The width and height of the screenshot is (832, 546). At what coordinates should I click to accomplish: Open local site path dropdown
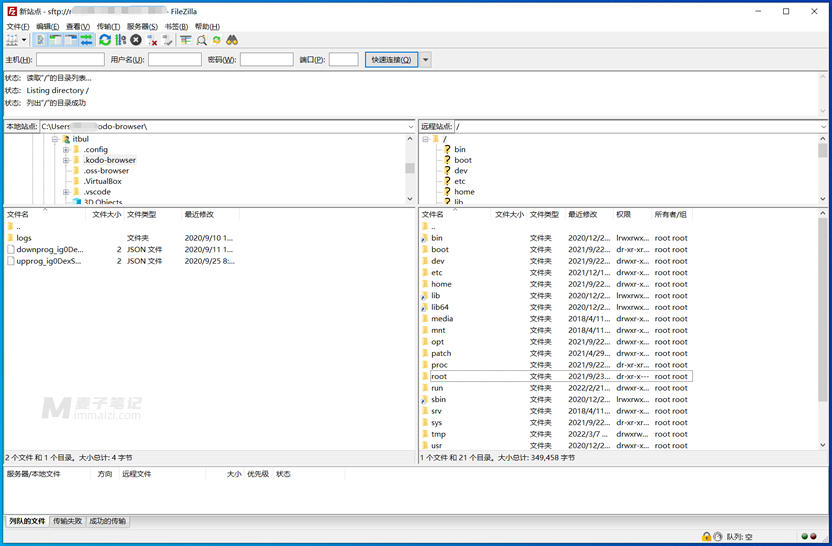point(410,127)
